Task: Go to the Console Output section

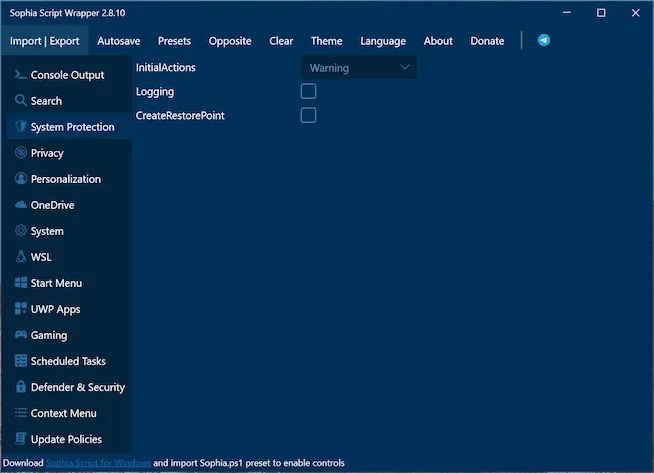Action: tap(69, 75)
